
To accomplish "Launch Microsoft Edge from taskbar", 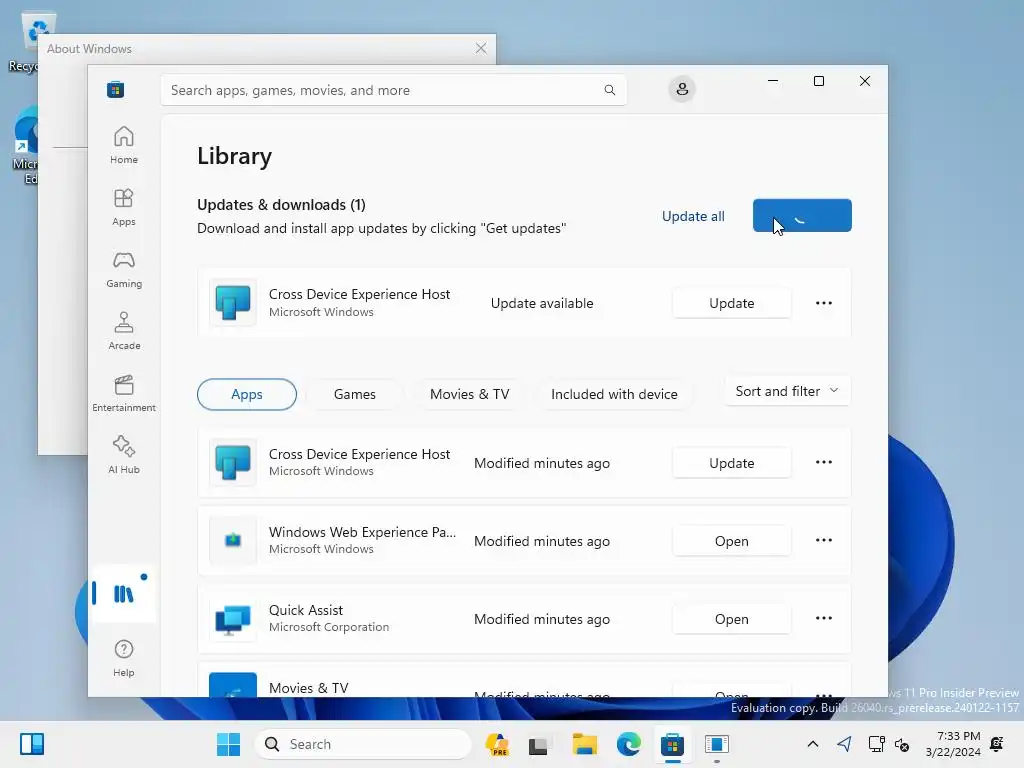I will pyautogui.click(x=628, y=744).
